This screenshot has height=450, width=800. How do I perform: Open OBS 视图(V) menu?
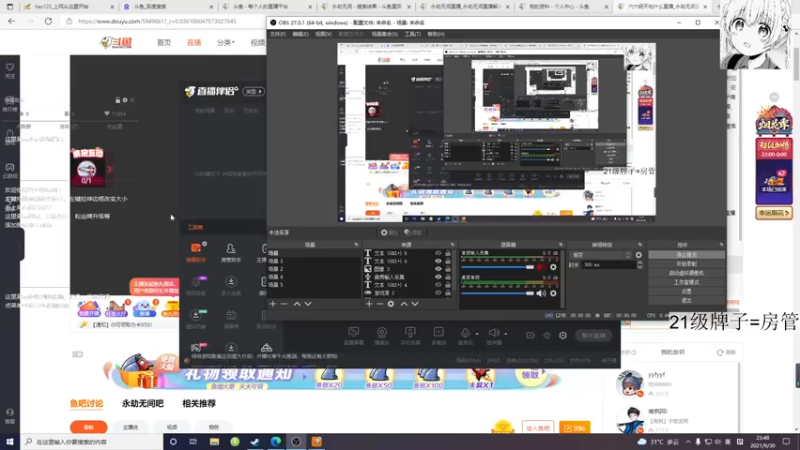pyautogui.click(x=323, y=34)
